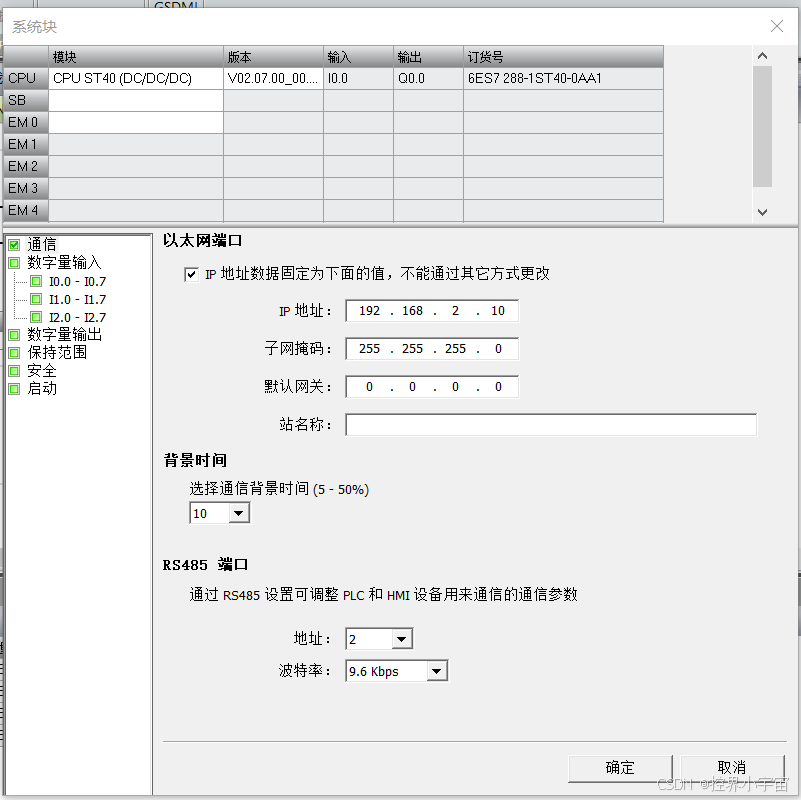Screen dimensions: 801x800
Task: Click the SB module cell
Action: tap(136, 100)
